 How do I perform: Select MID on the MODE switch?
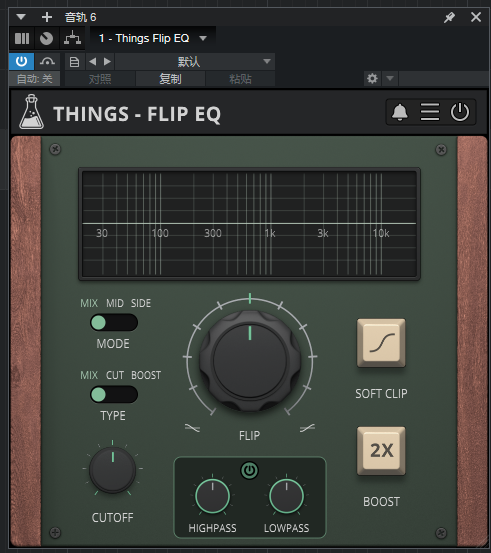pos(115,303)
